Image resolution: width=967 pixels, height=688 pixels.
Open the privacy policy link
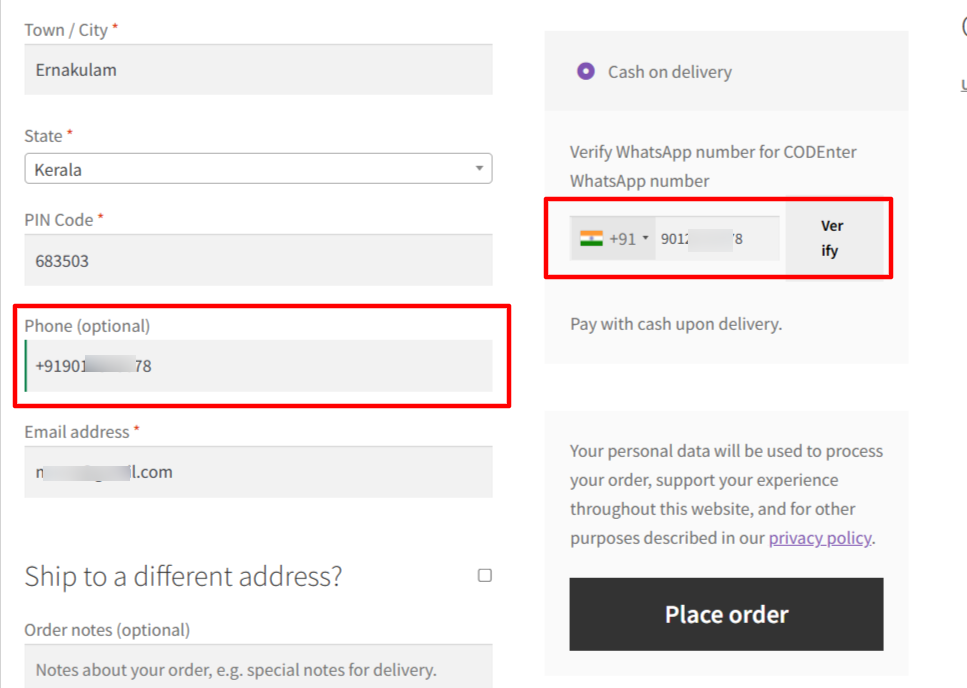pyautogui.click(x=820, y=538)
